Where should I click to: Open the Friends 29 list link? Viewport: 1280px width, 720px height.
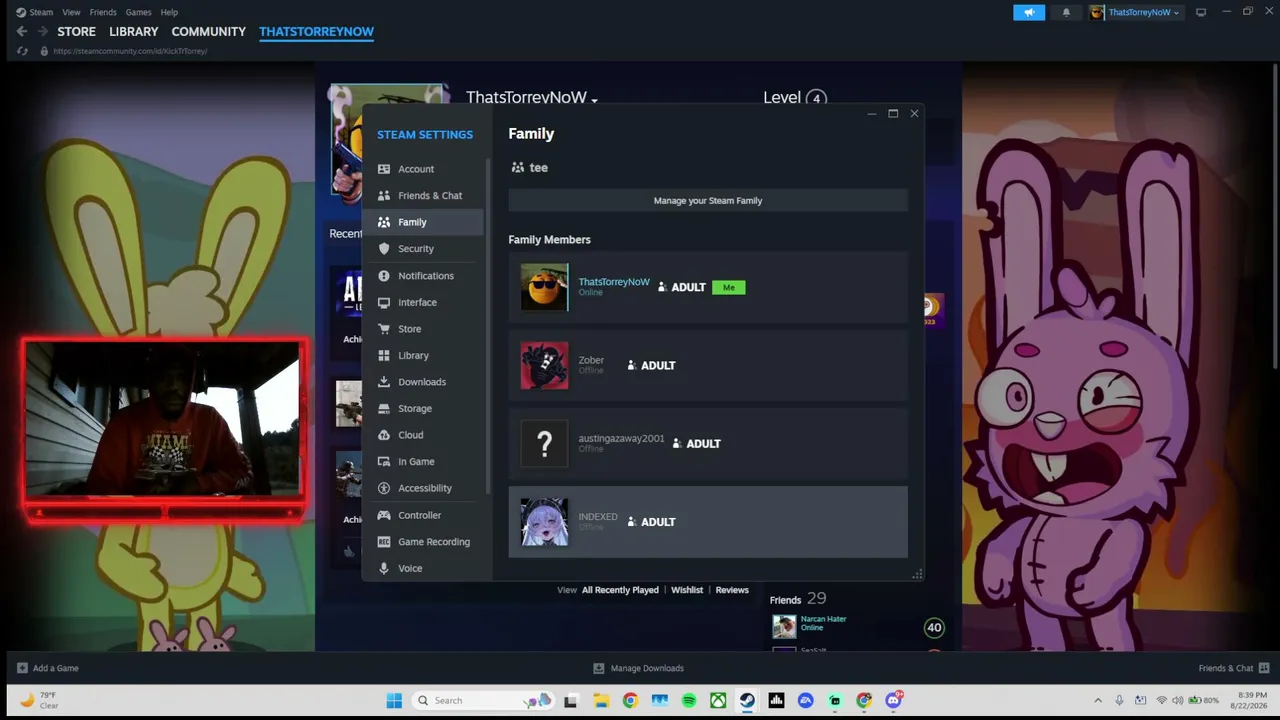[798, 599]
